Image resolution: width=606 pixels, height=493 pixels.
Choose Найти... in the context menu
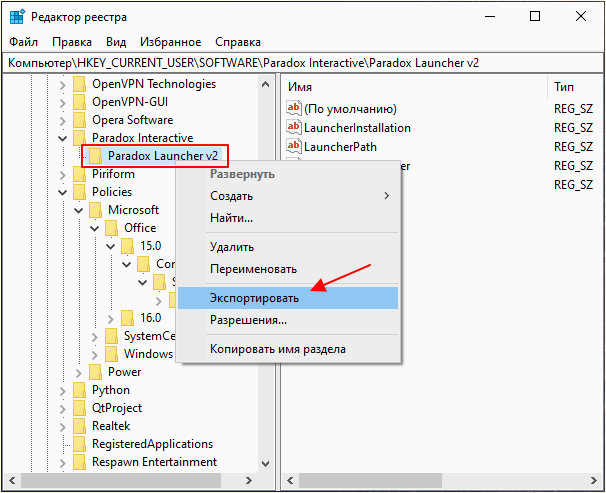tap(288, 218)
